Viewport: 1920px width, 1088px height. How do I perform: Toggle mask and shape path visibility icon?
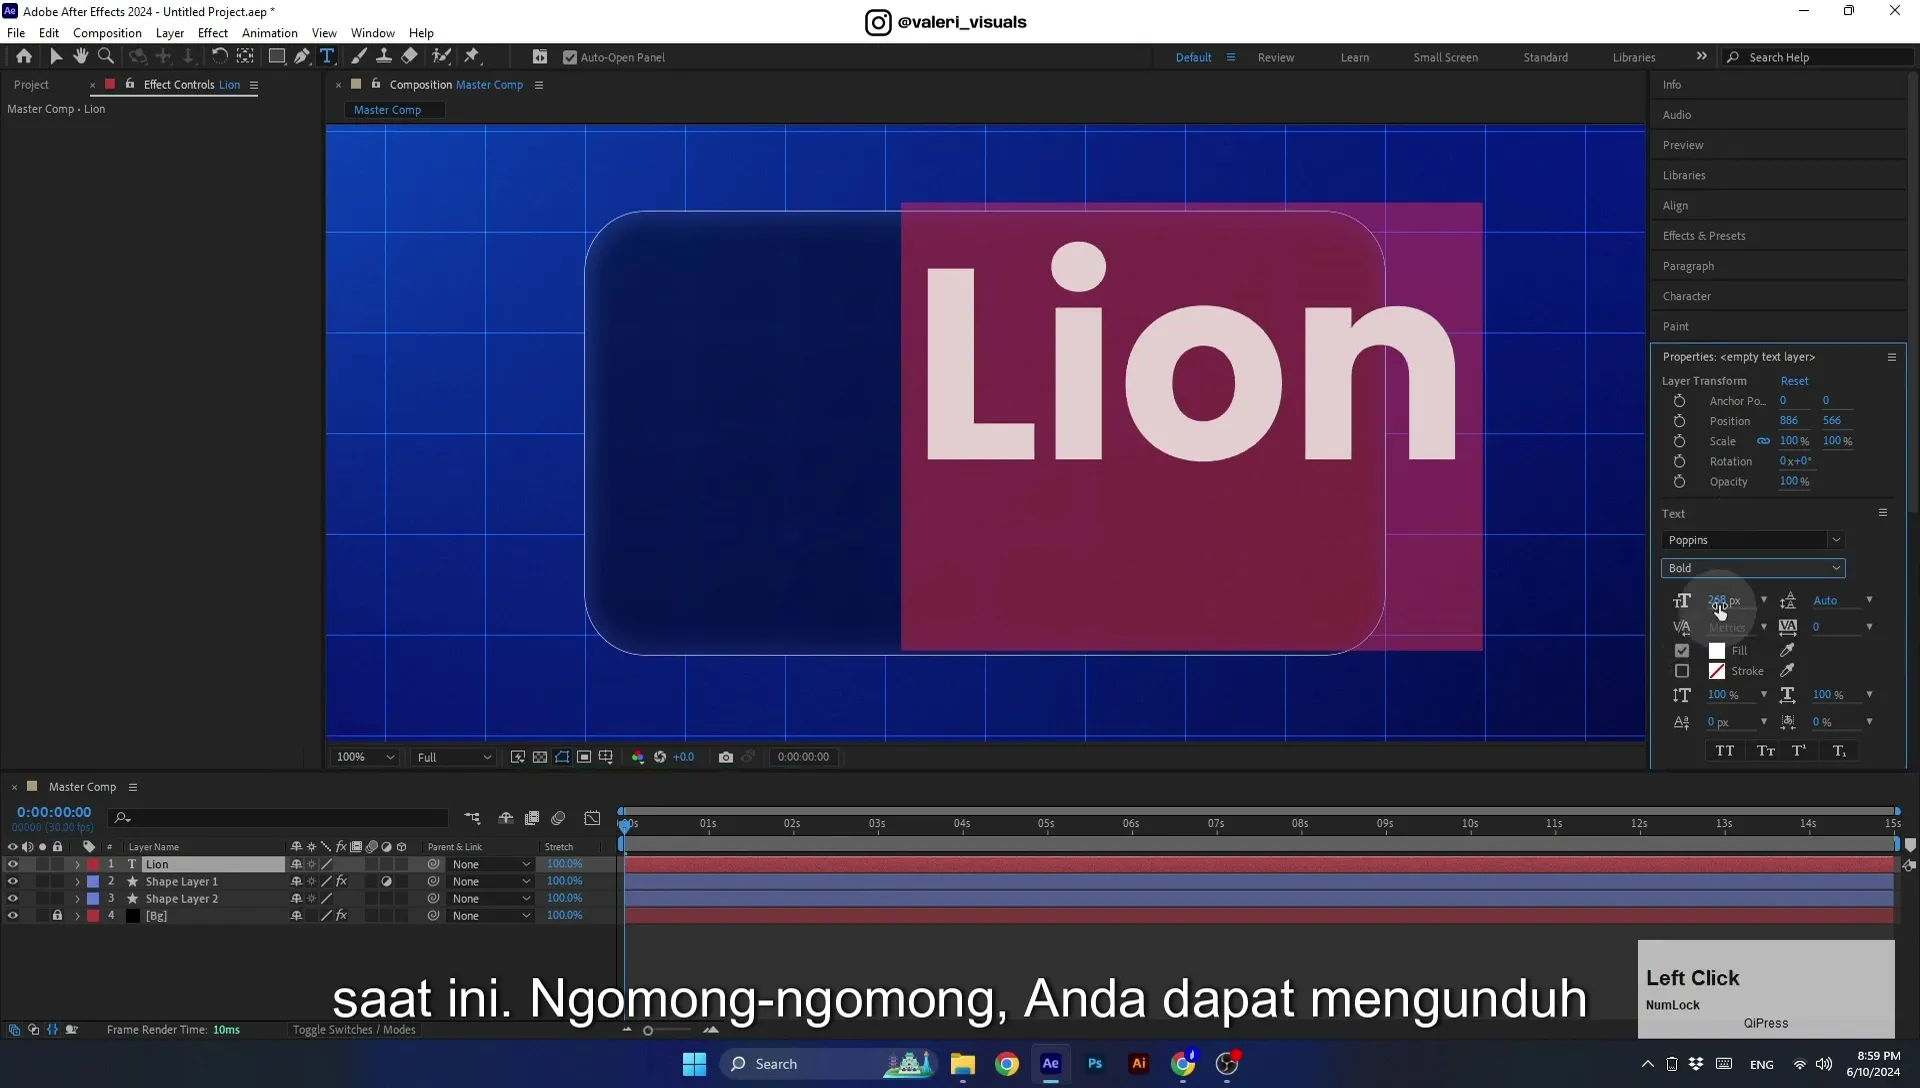point(562,757)
